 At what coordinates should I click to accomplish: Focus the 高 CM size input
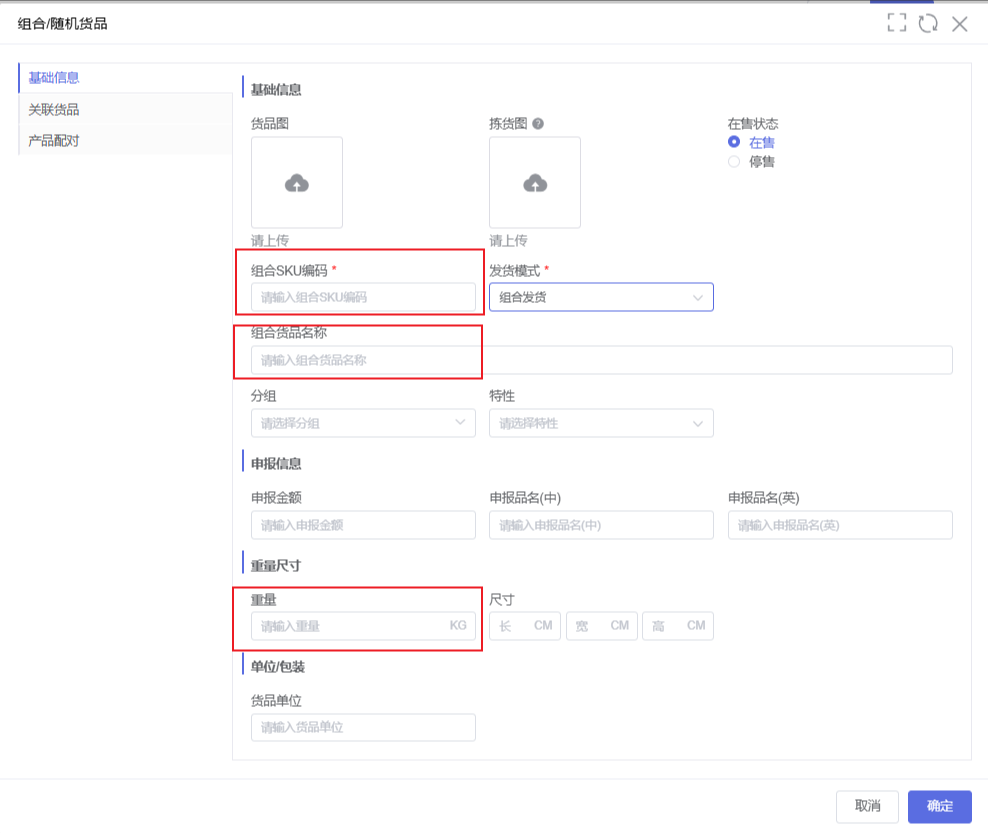(678, 626)
